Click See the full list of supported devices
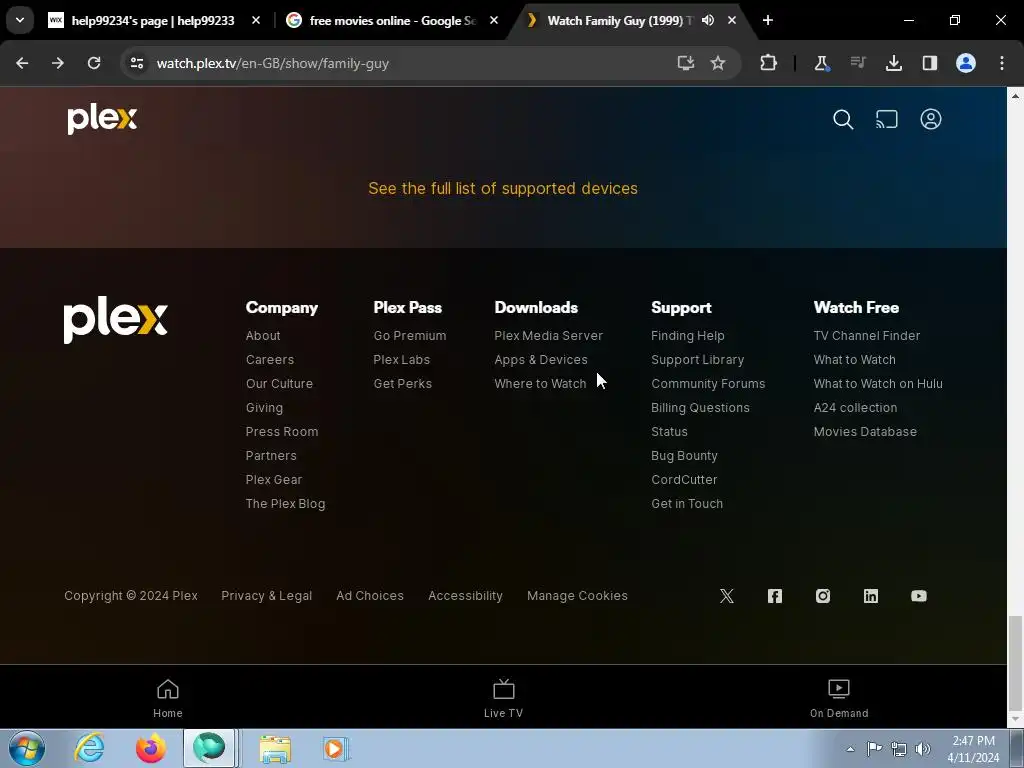Screen dimensions: 1024x768 [503, 188]
